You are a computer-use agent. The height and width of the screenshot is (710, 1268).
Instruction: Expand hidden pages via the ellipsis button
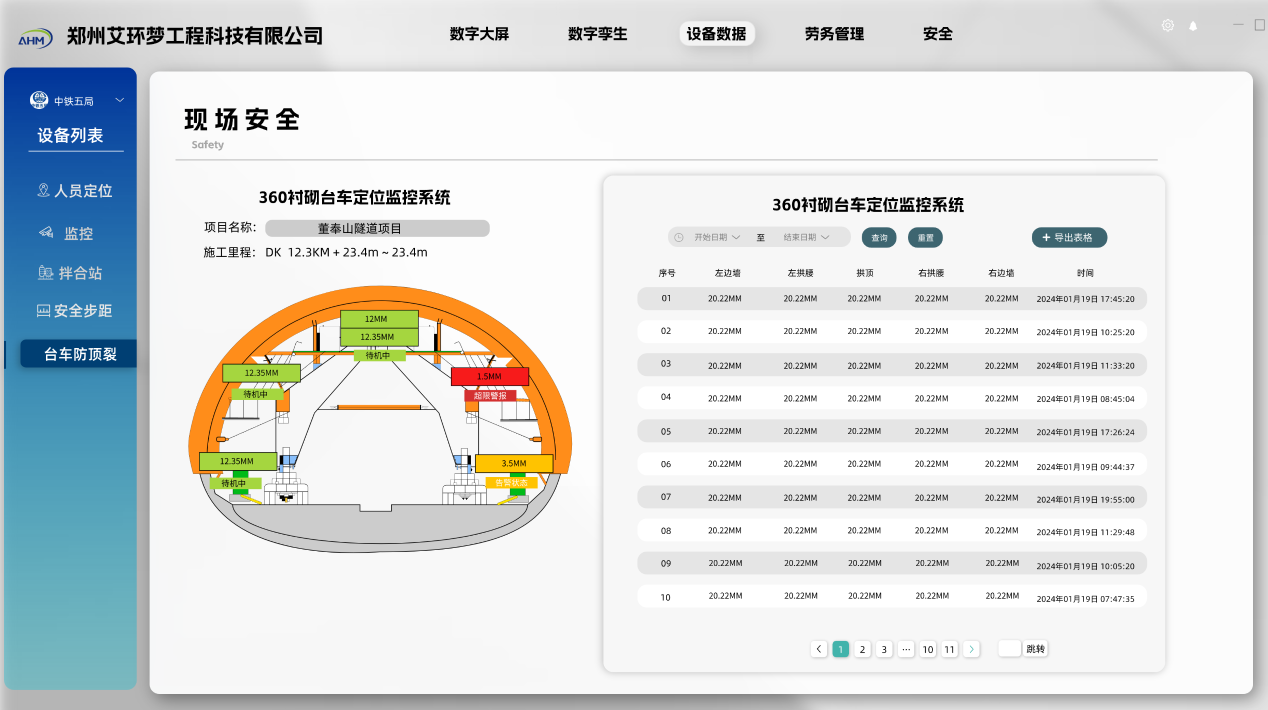tap(906, 649)
